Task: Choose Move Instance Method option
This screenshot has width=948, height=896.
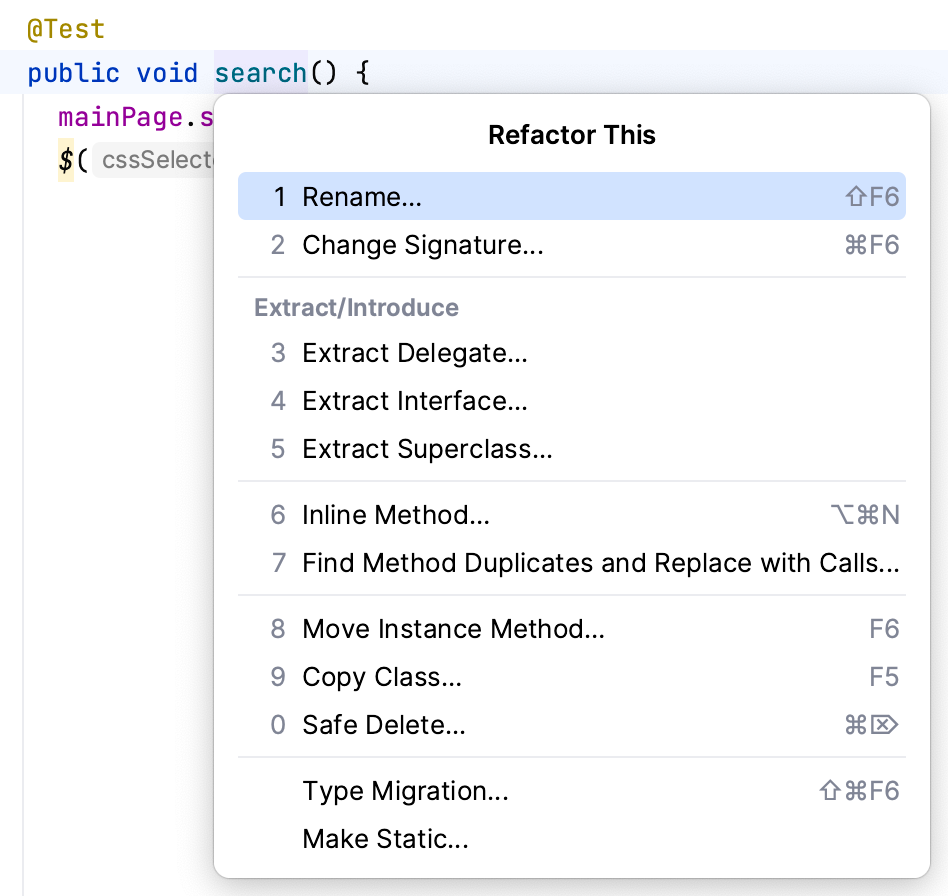Action: 453,629
